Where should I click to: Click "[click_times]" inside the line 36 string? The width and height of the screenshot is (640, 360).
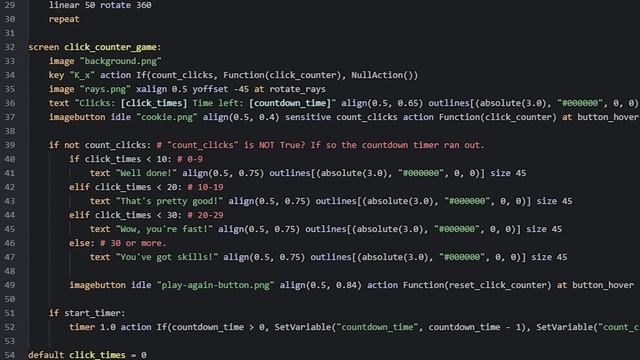click(x=154, y=103)
